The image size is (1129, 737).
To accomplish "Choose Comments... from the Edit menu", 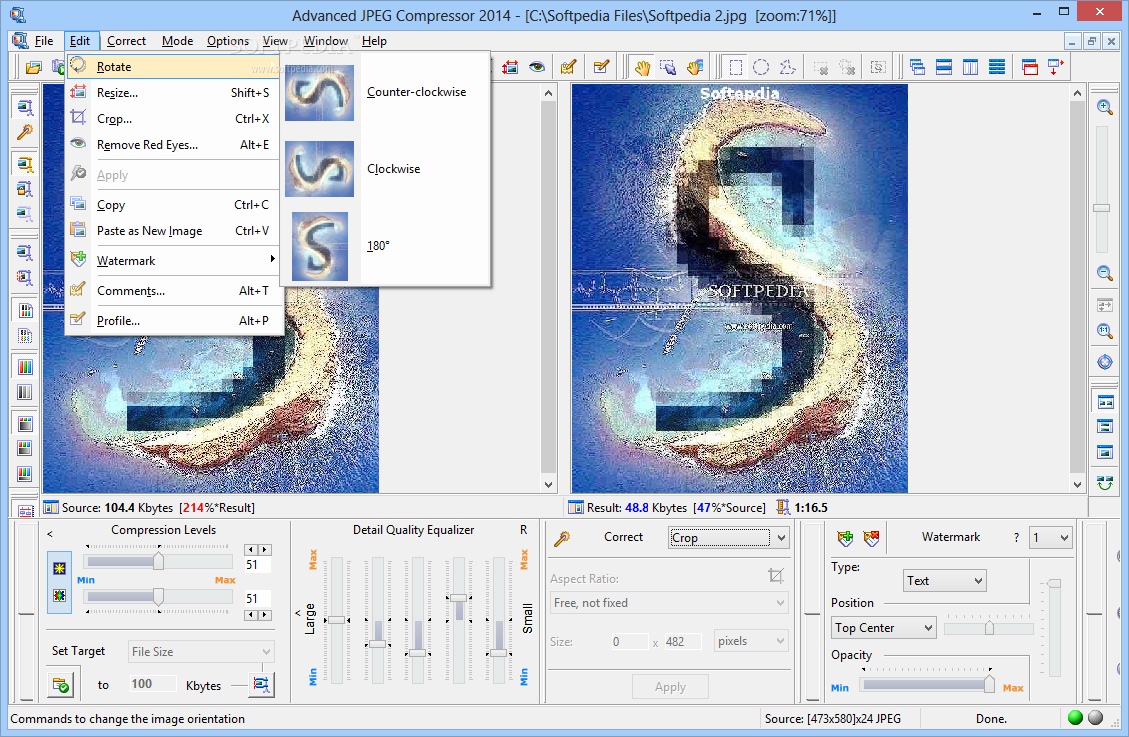I will [173, 291].
